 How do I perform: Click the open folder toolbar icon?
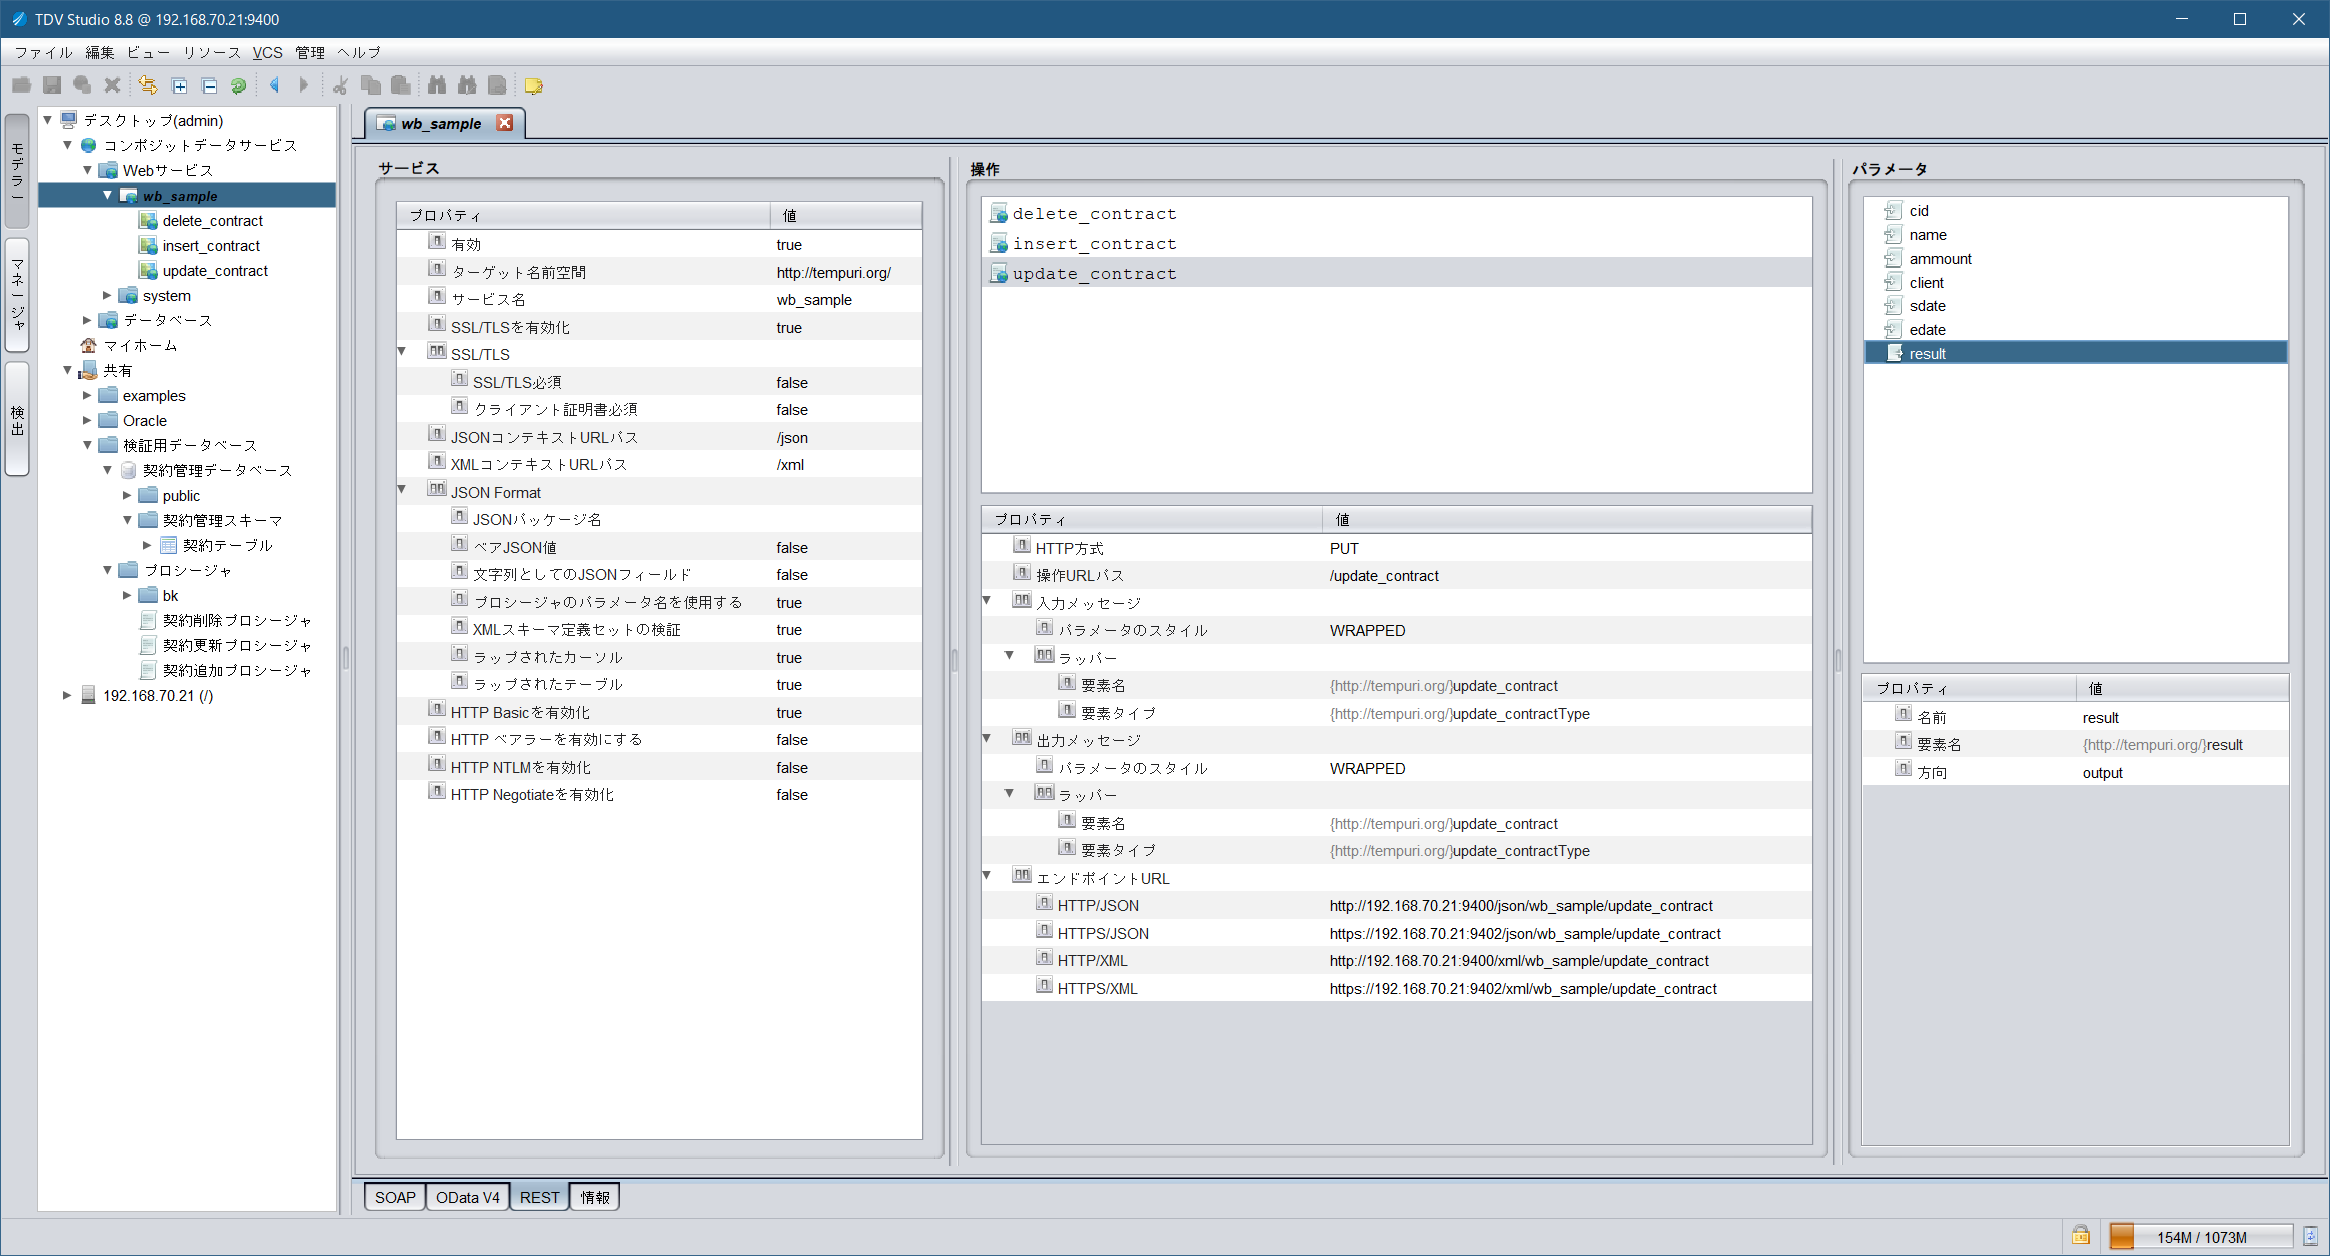[x=22, y=86]
